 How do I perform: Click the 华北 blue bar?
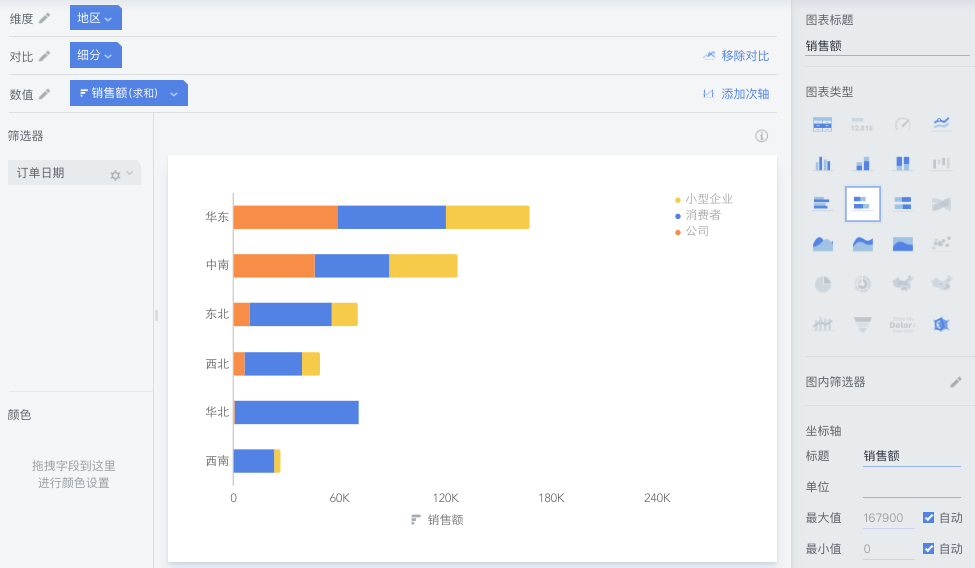tap(297, 412)
